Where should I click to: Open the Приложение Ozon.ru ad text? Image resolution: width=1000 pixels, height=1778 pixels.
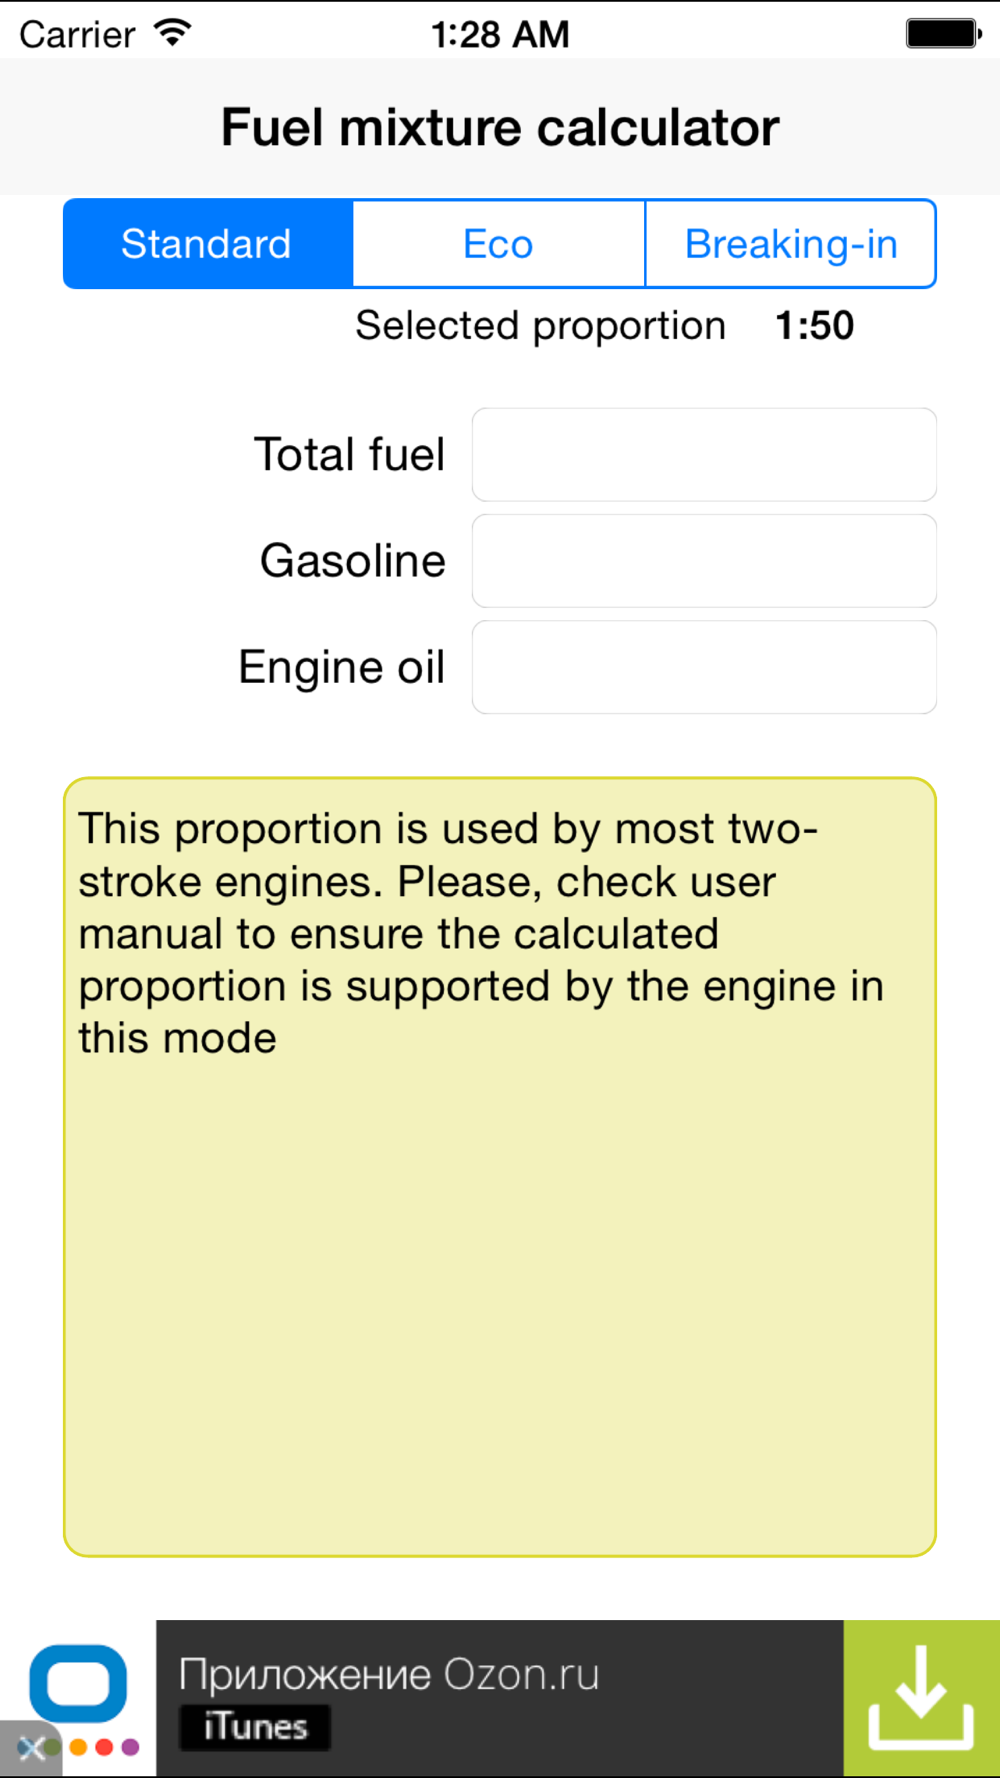click(389, 1674)
